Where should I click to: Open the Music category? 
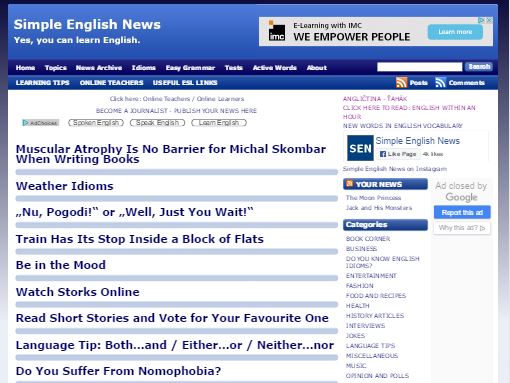(356, 366)
